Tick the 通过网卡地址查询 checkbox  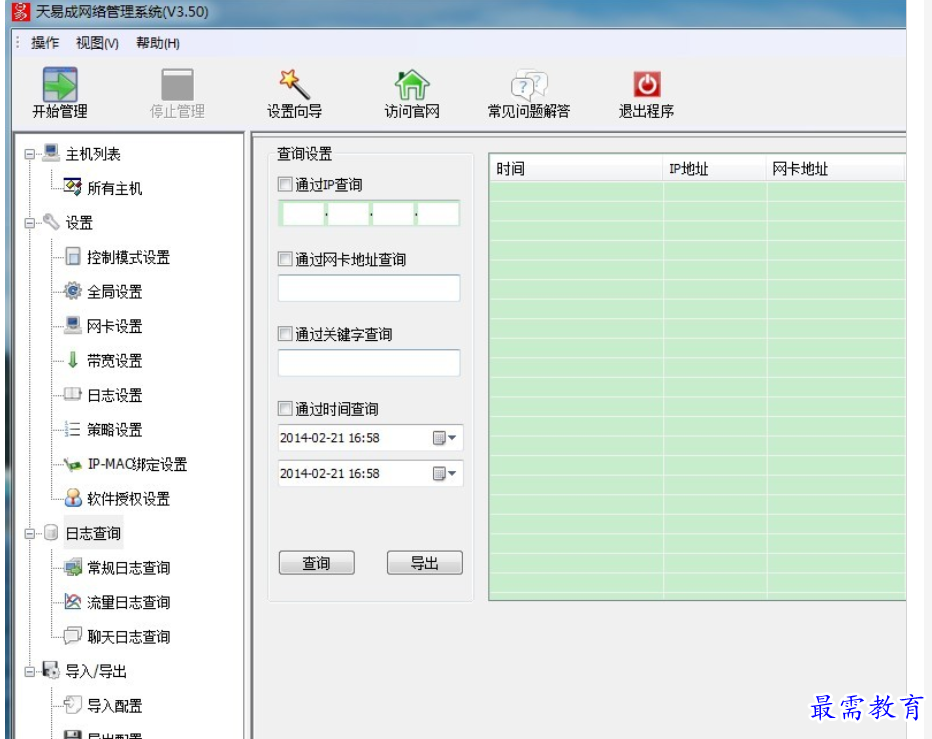(x=286, y=260)
